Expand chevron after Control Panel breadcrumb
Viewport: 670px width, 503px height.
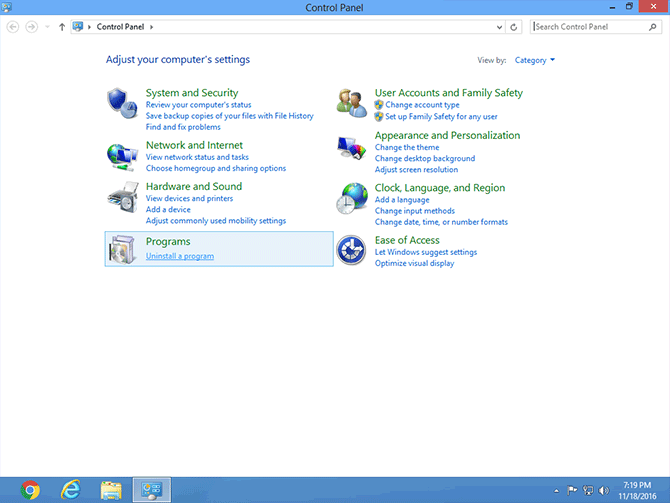(x=151, y=27)
